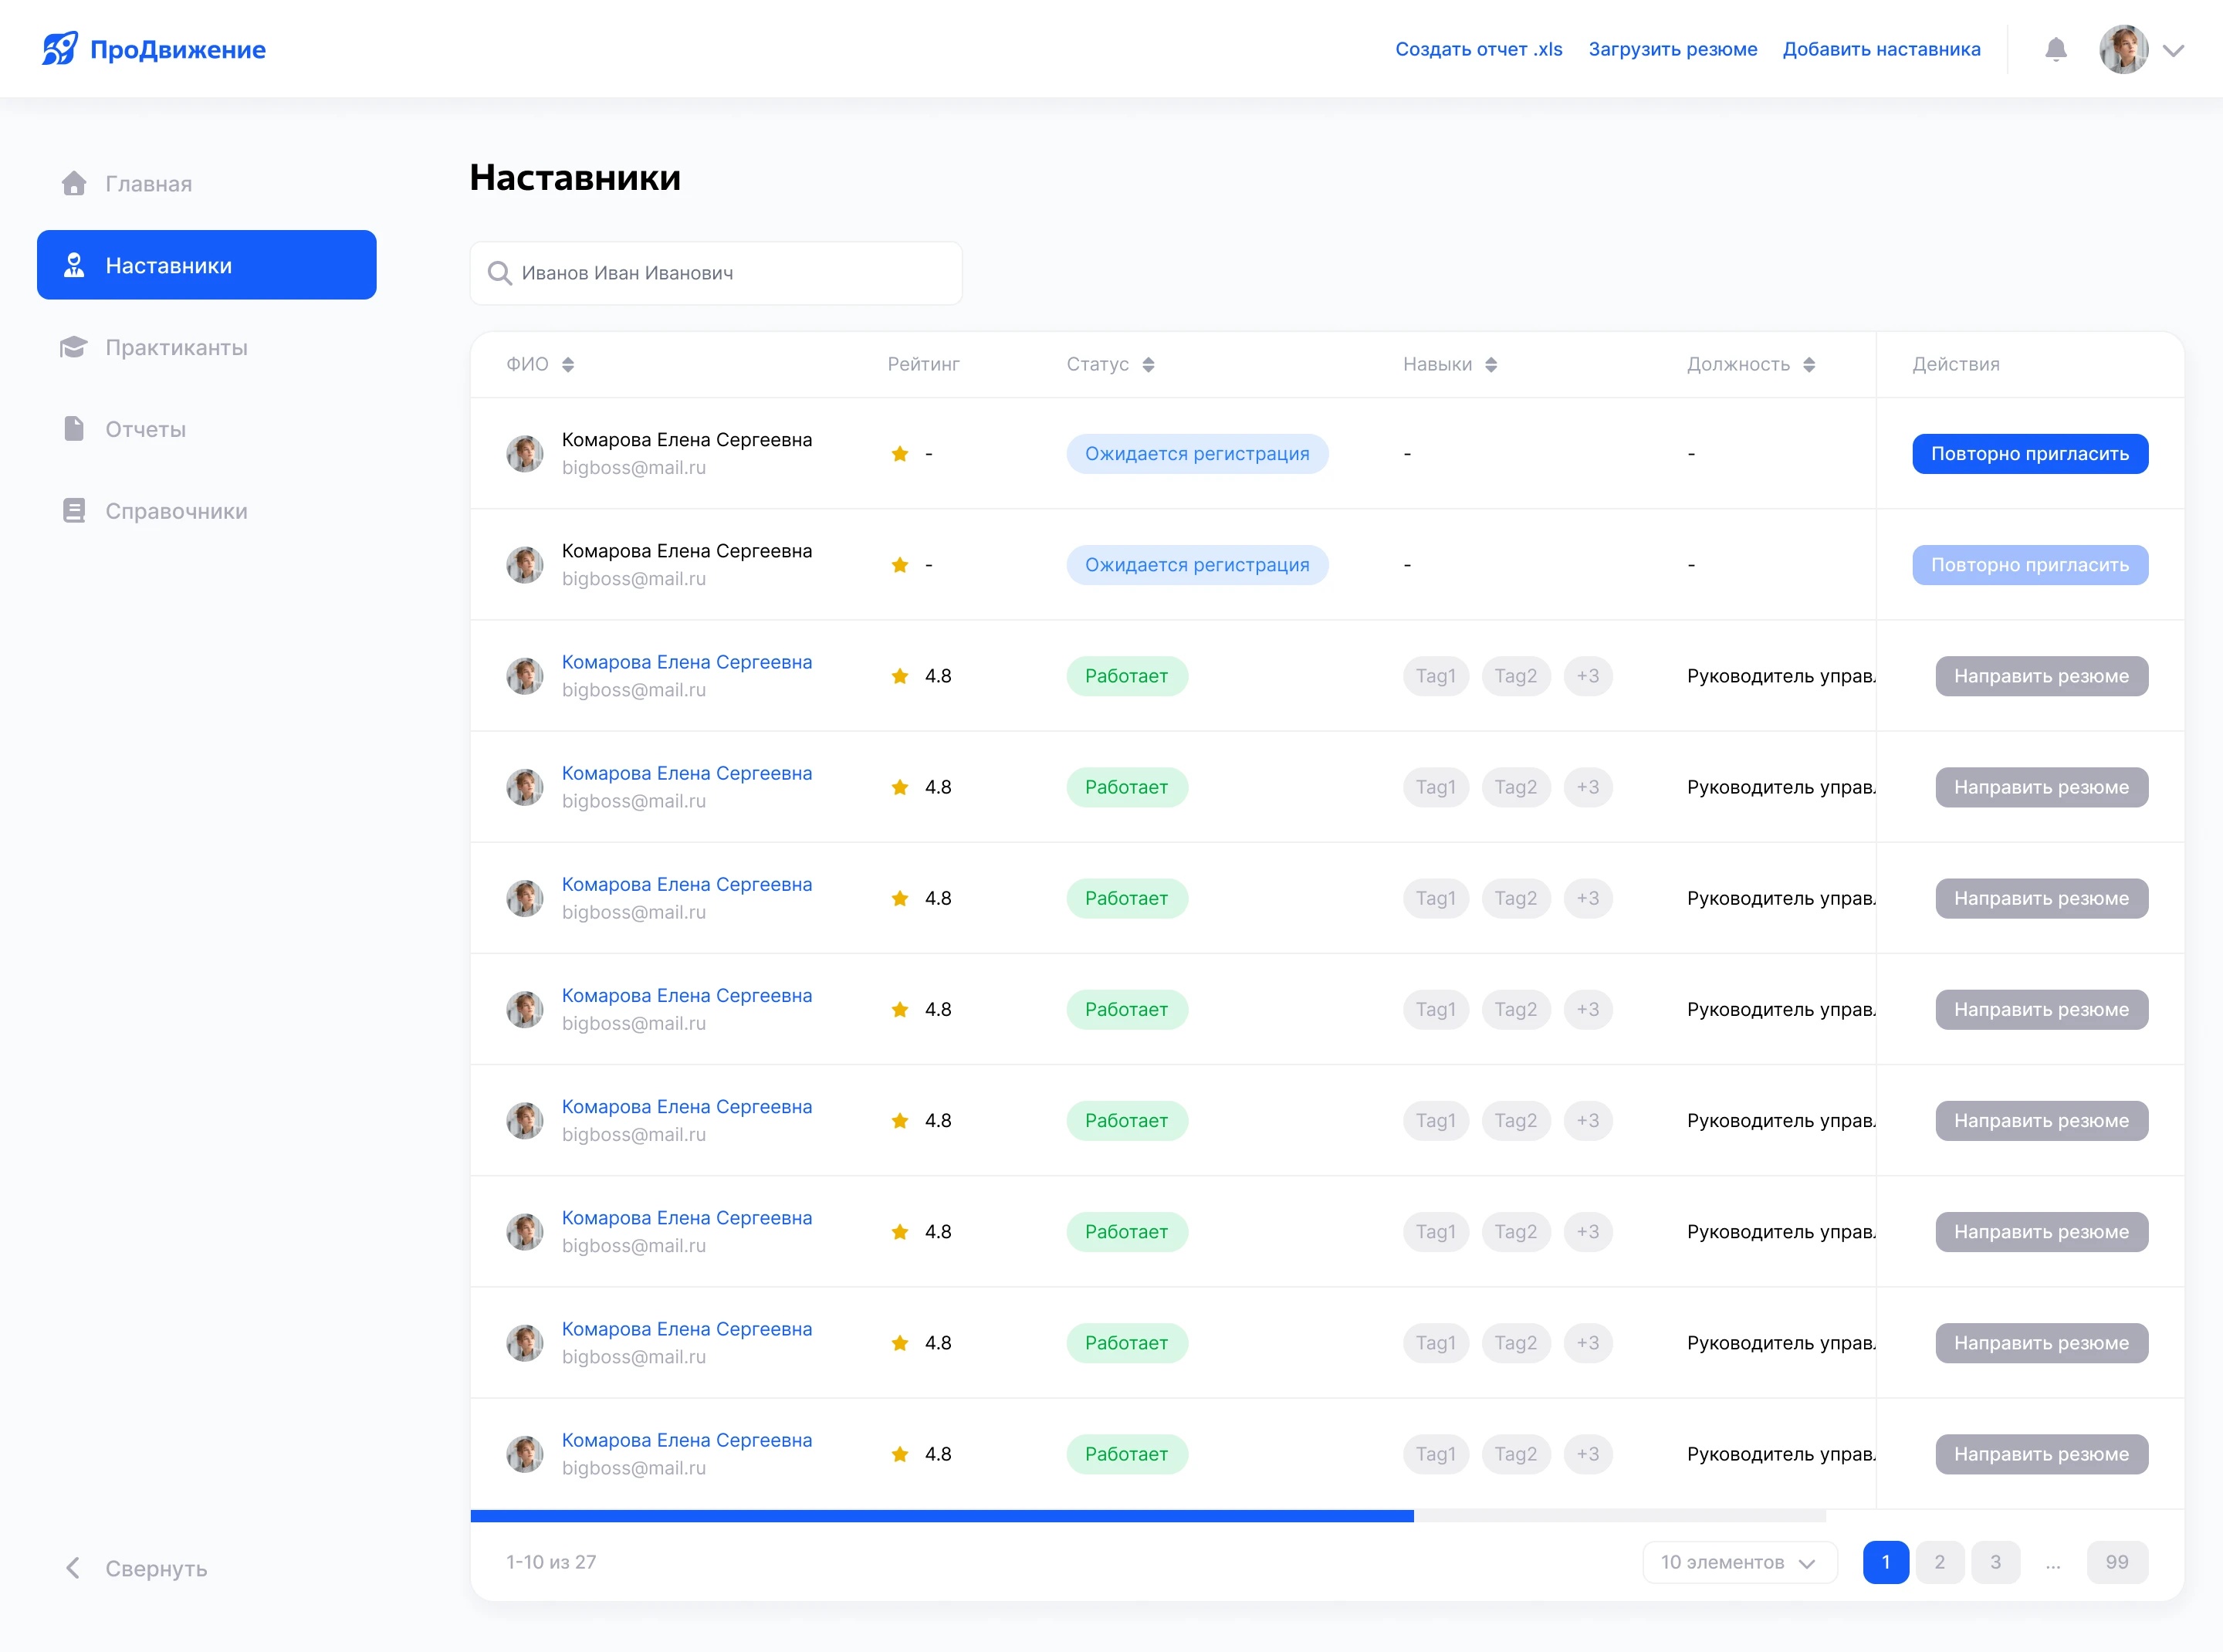The height and width of the screenshot is (1652, 2223).
Task: Open Комарова Елена Сергеевна link in third row
Action: [x=687, y=662]
